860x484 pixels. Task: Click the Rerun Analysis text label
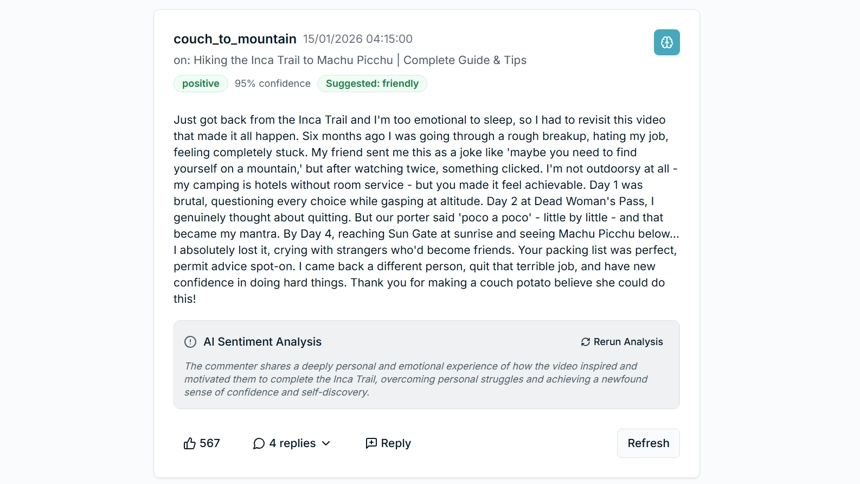[x=628, y=342]
